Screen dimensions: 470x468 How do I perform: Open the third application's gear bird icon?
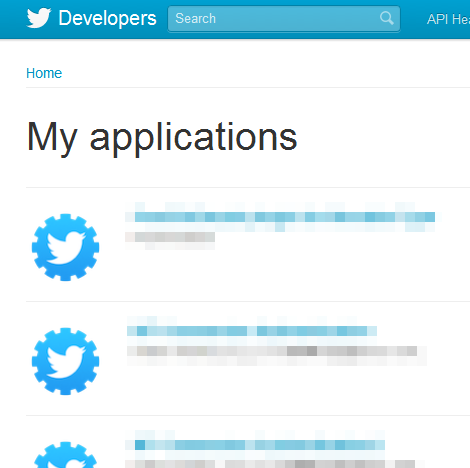tap(65, 455)
